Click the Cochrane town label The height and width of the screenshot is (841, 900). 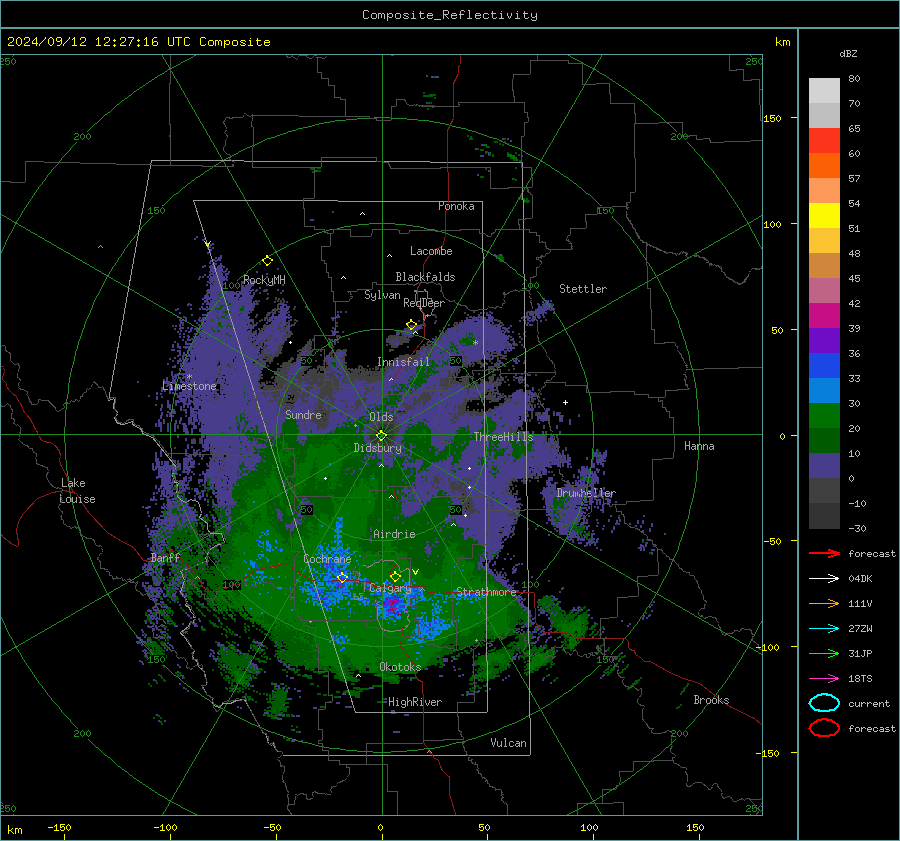pyautogui.click(x=327, y=559)
